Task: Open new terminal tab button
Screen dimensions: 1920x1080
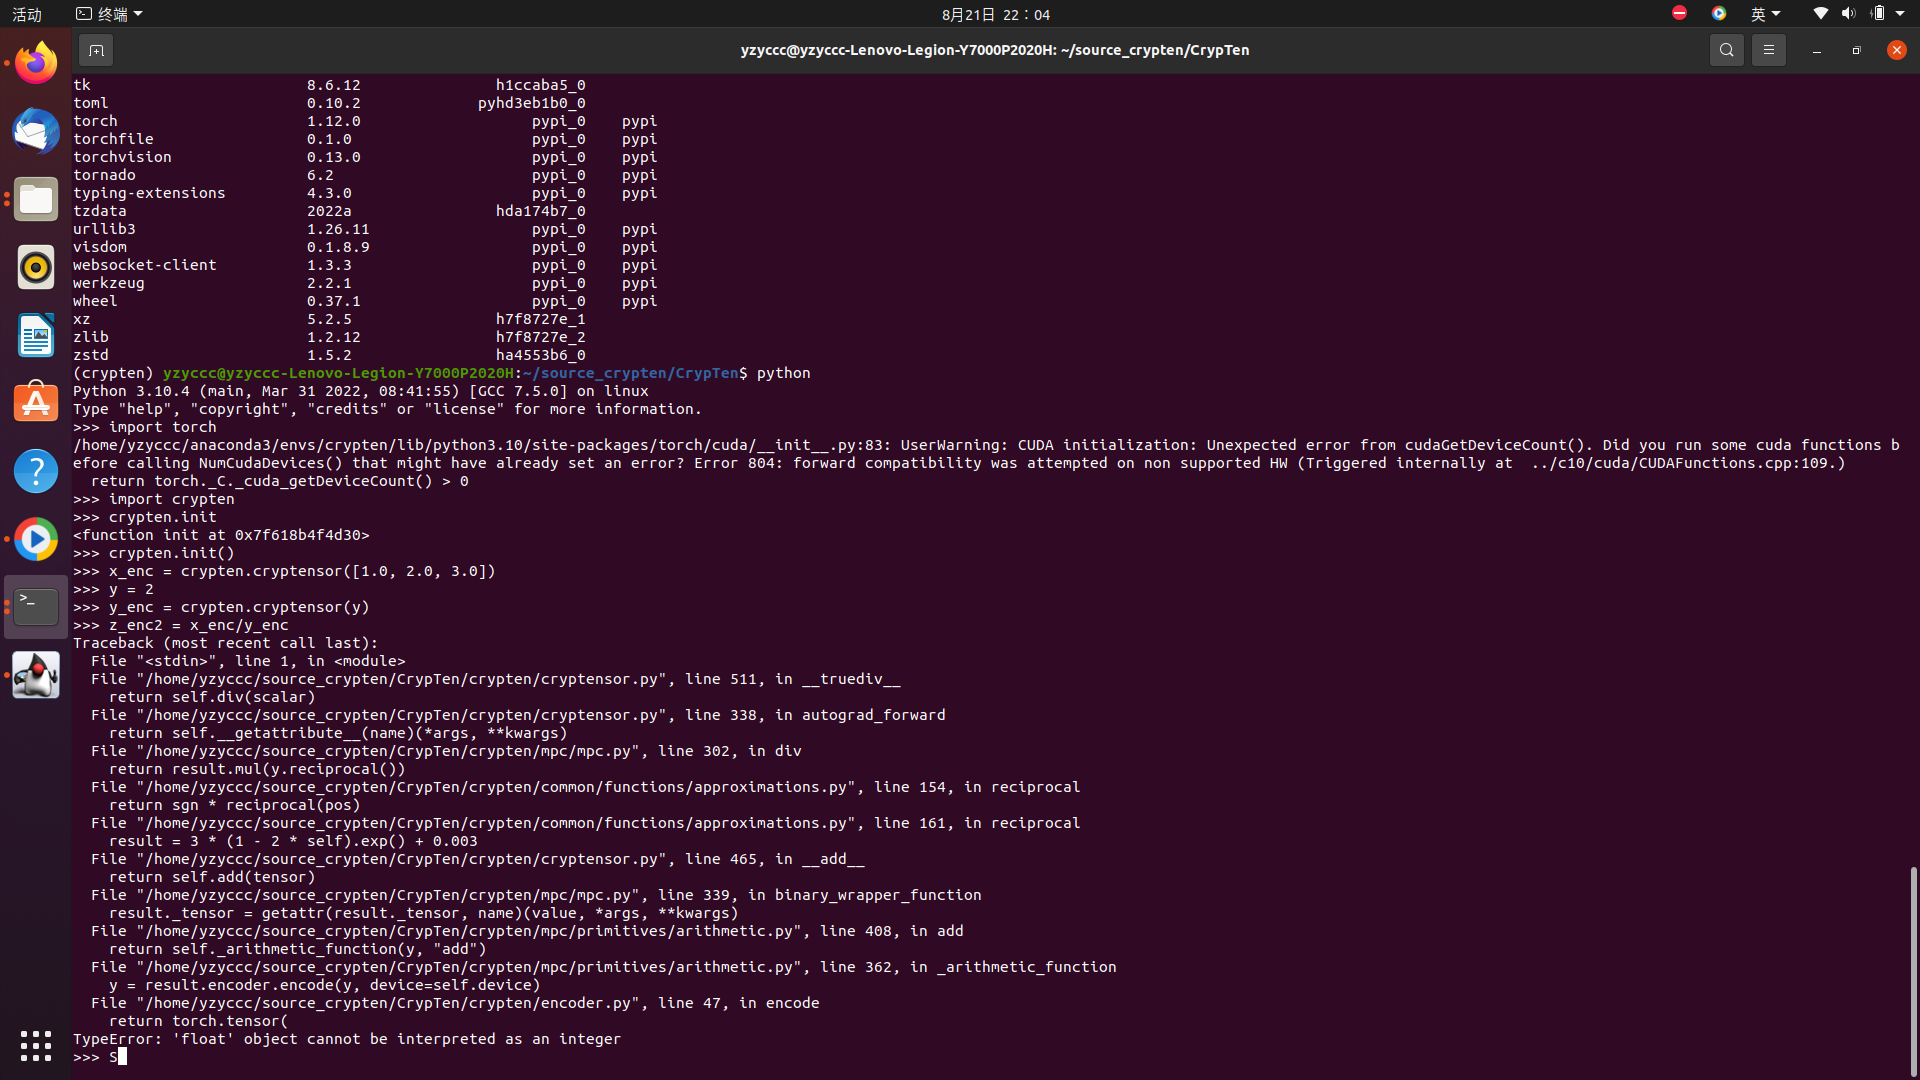Action: coord(96,50)
